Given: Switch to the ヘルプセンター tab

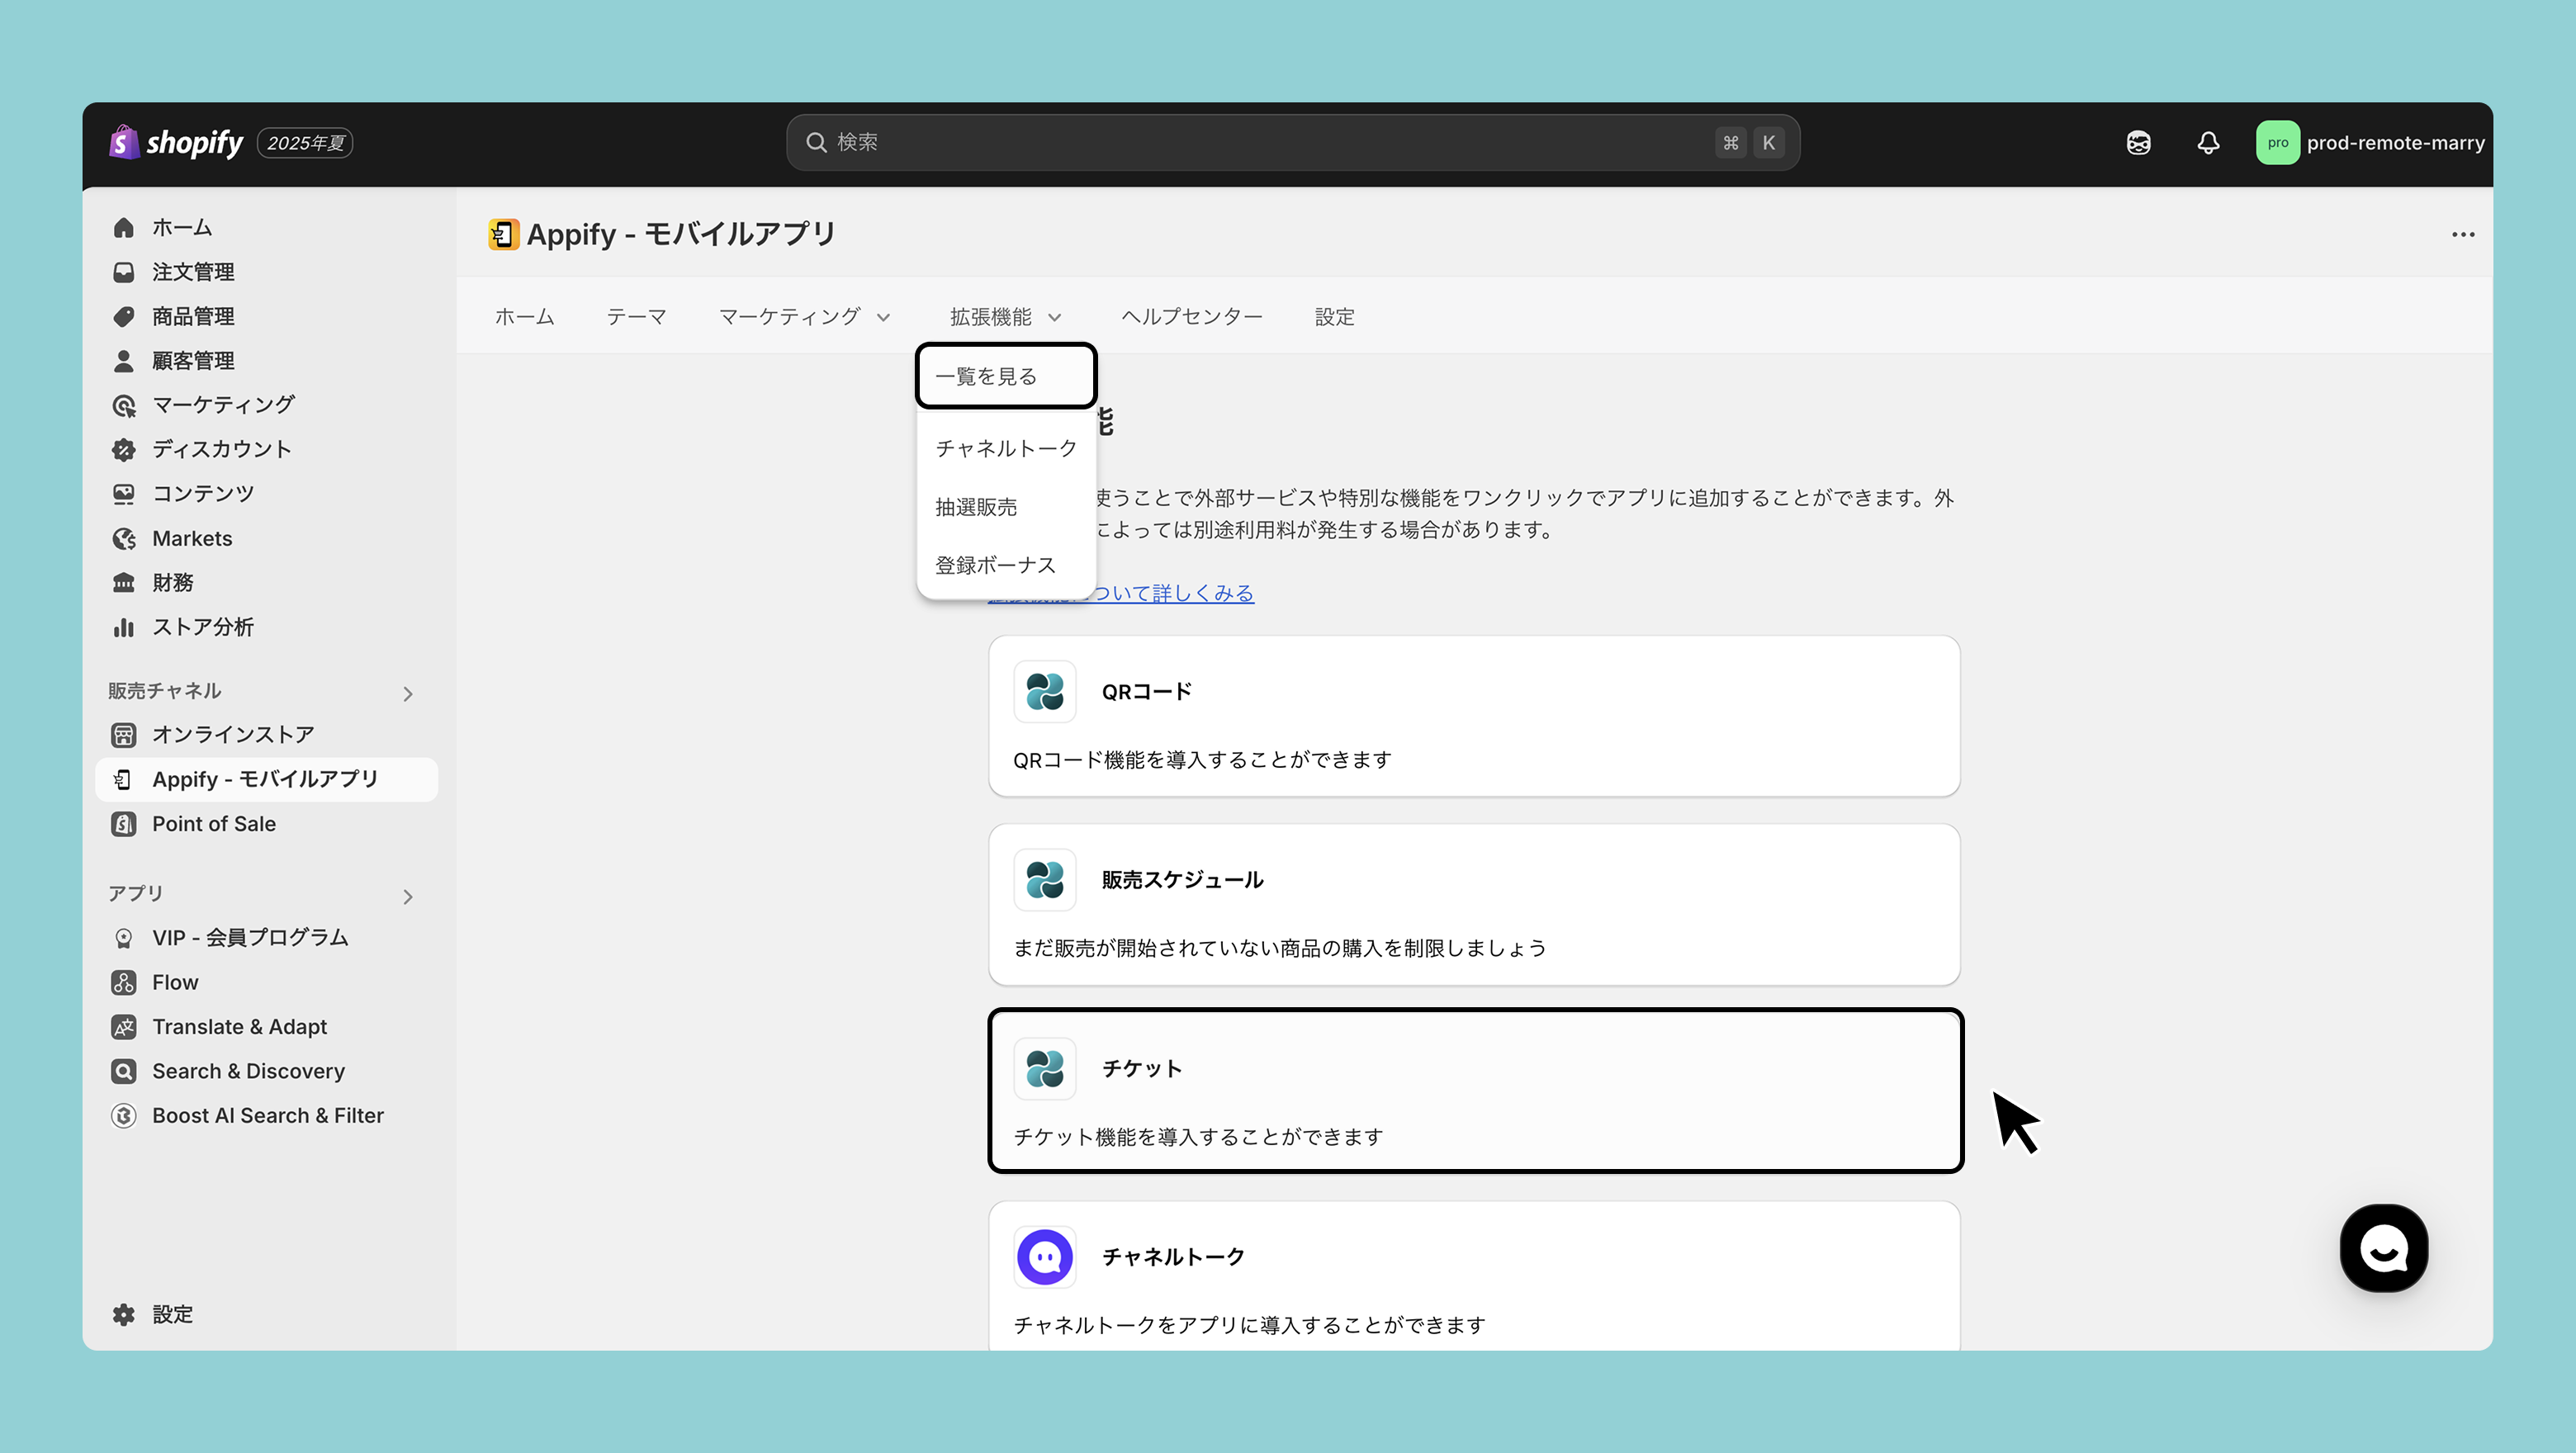Looking at the screenshot, I should pos(1191,317).
